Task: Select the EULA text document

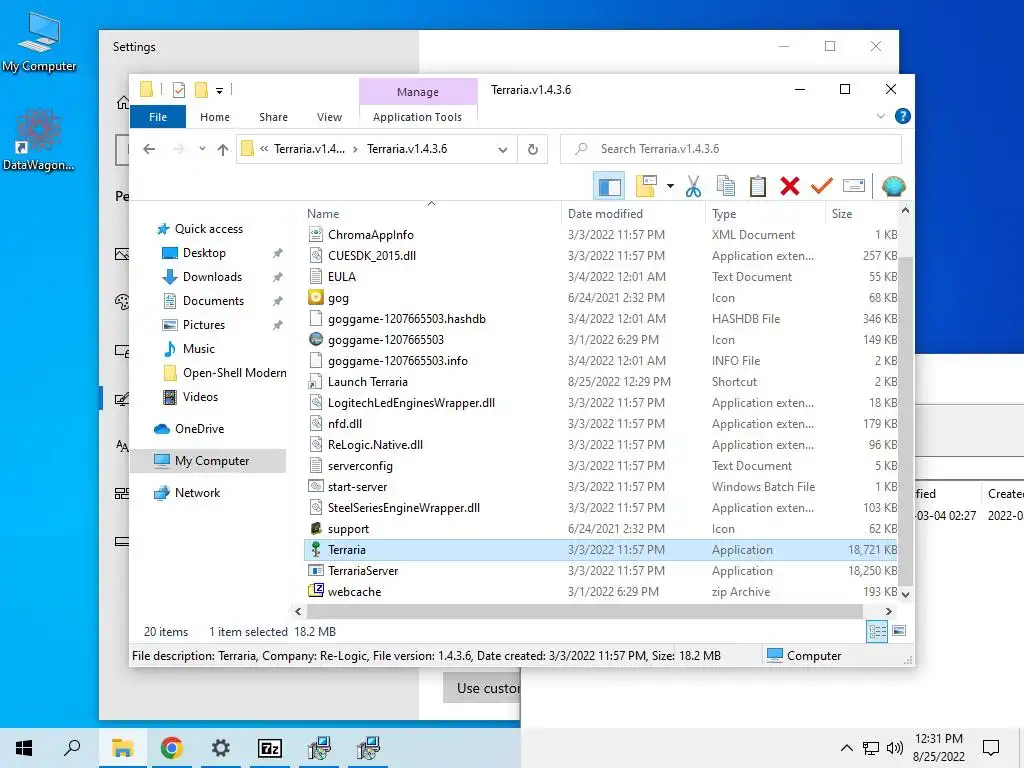Action: pos(342,277)
